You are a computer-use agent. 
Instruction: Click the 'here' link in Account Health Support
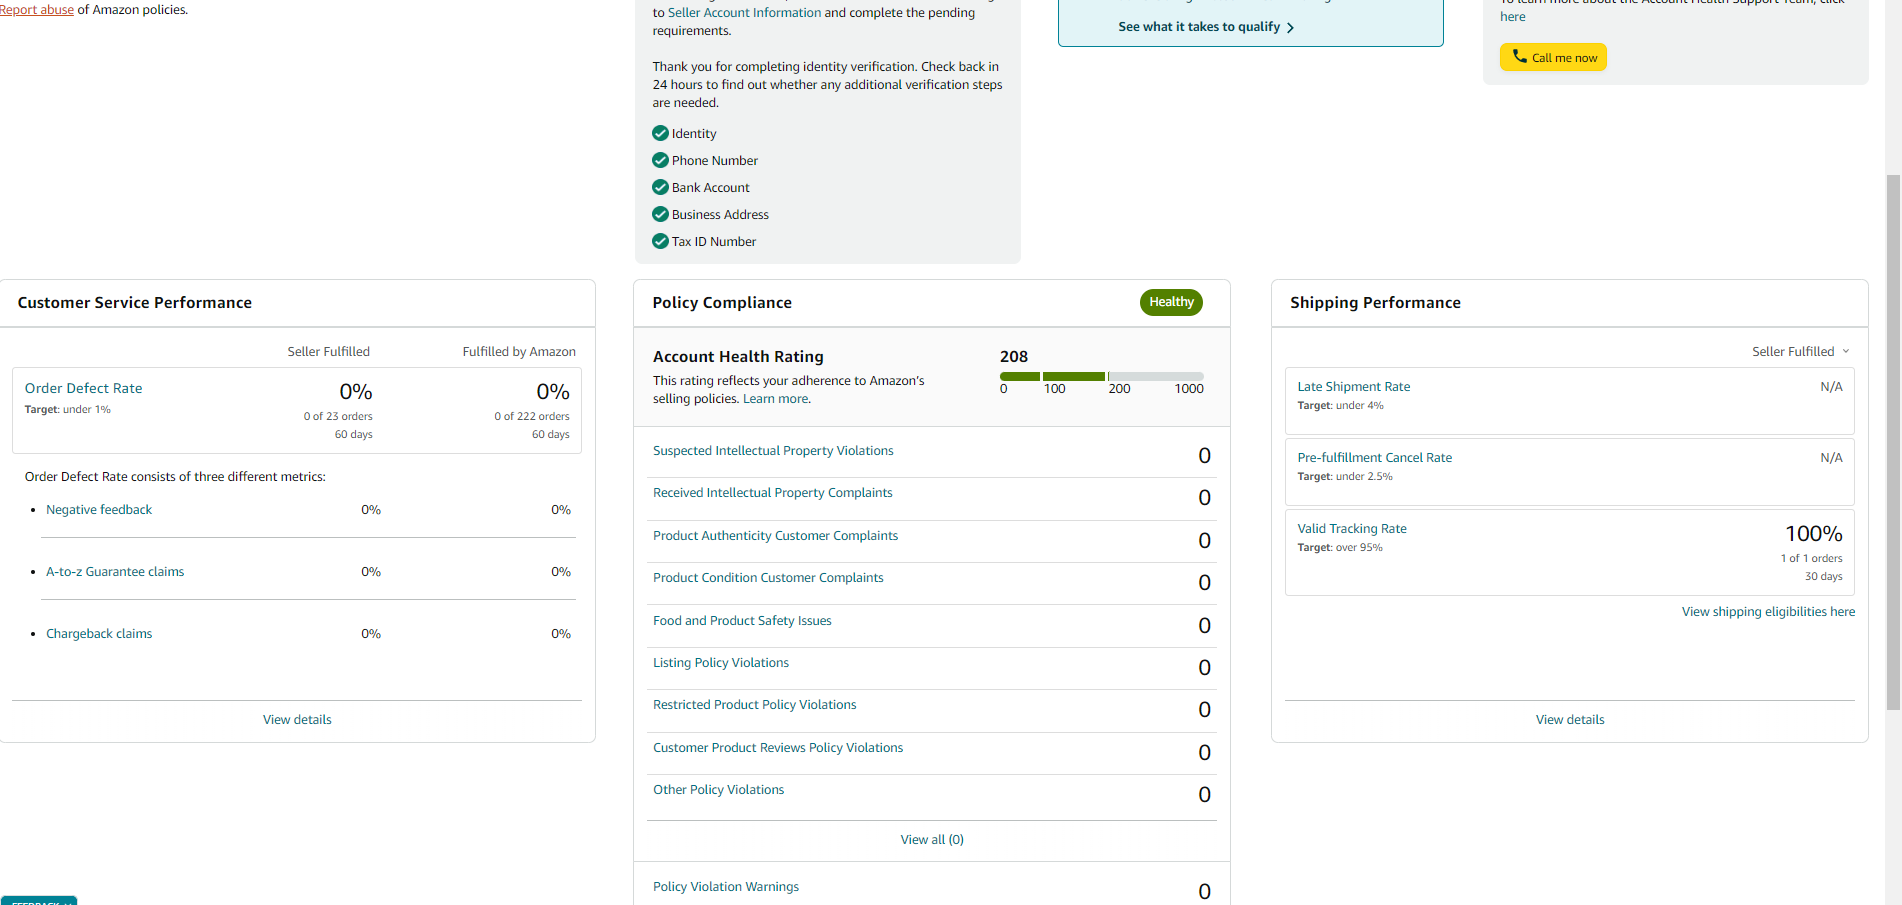(x=1513, y=17)
